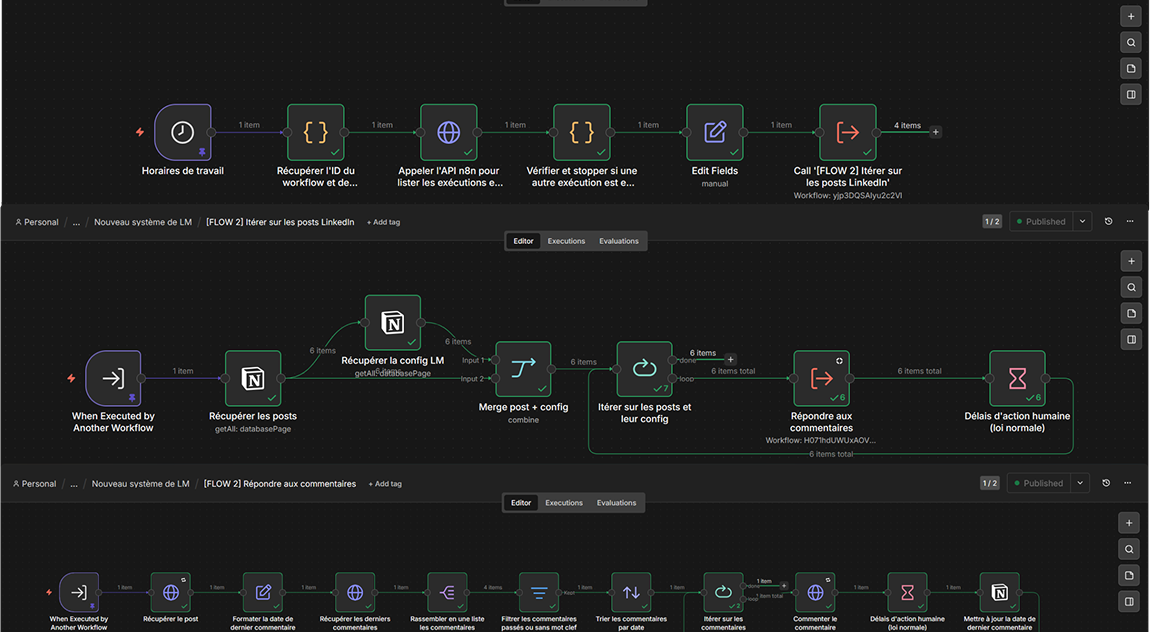Viewport: 1150px width, 632px height.
Task: Open the 'Récupérer l'ID du workflow' code node
Action: 315,132
